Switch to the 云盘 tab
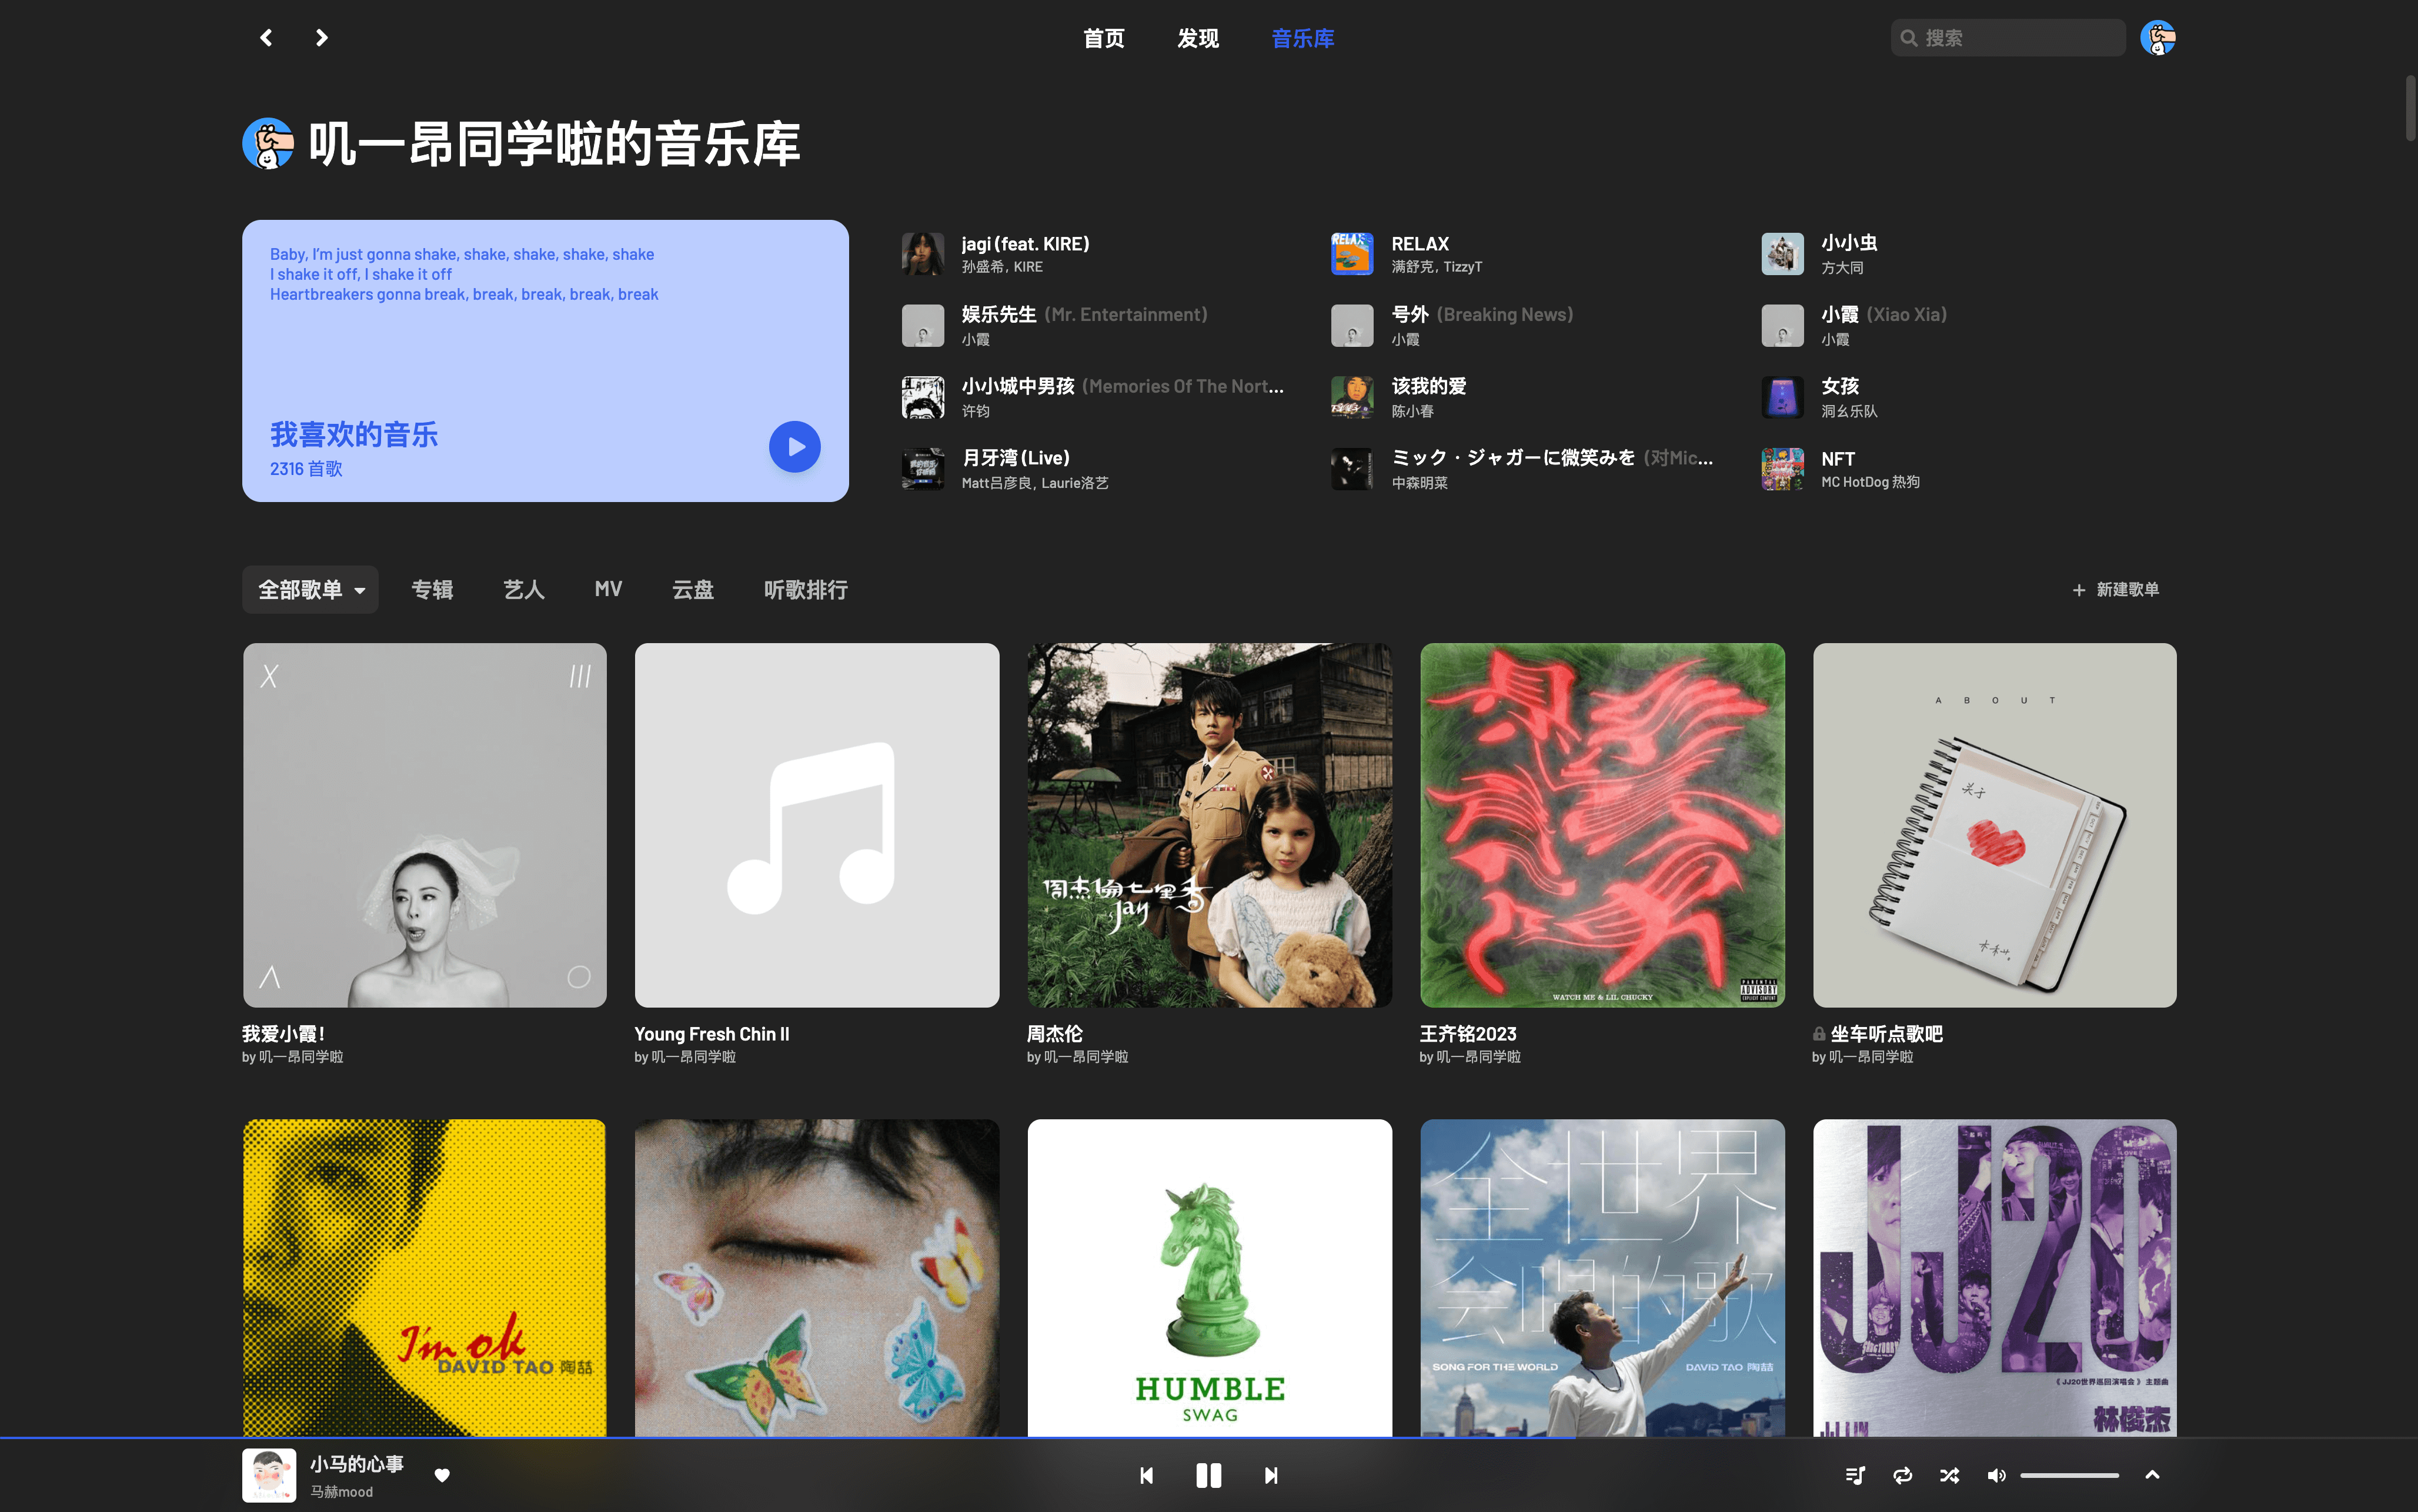Viewport: 2418px width, 1512px height. click(693, 590)
